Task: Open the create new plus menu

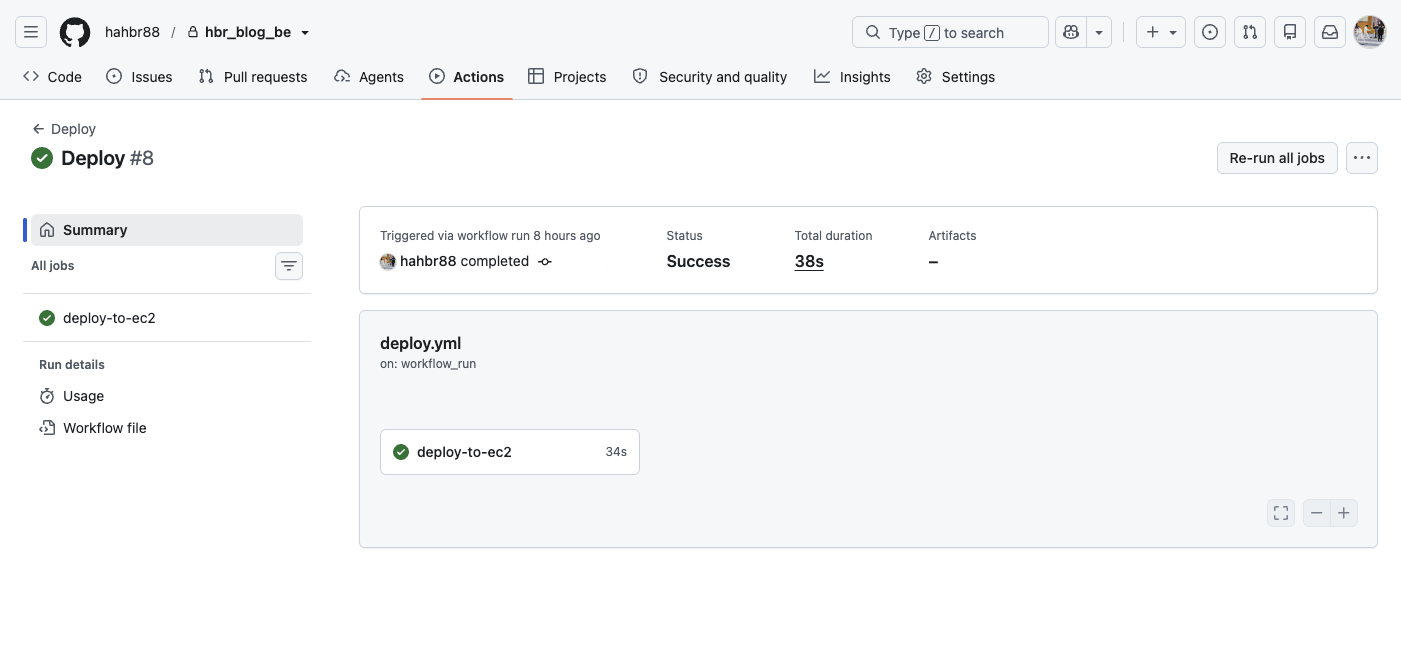Action: tap(1161, 32)
